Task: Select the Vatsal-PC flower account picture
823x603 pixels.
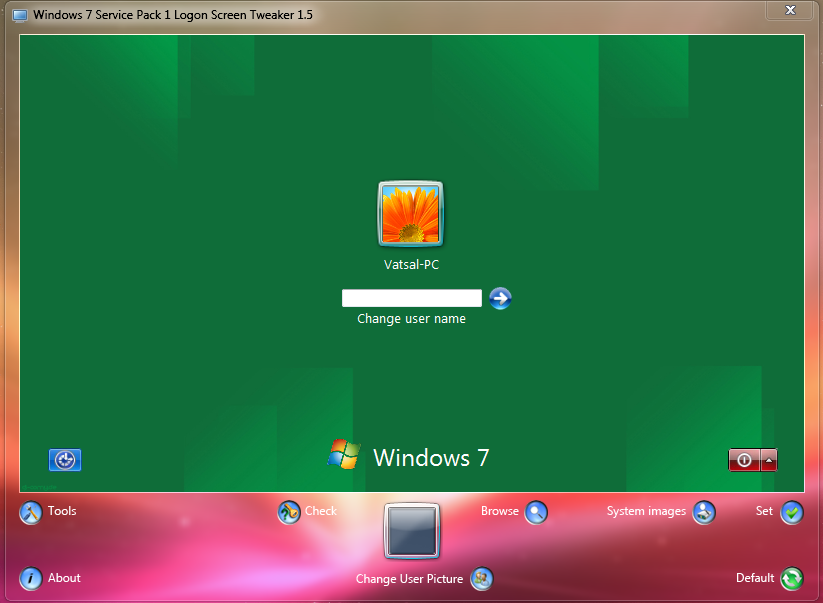Action: click(x=410, y=213)
